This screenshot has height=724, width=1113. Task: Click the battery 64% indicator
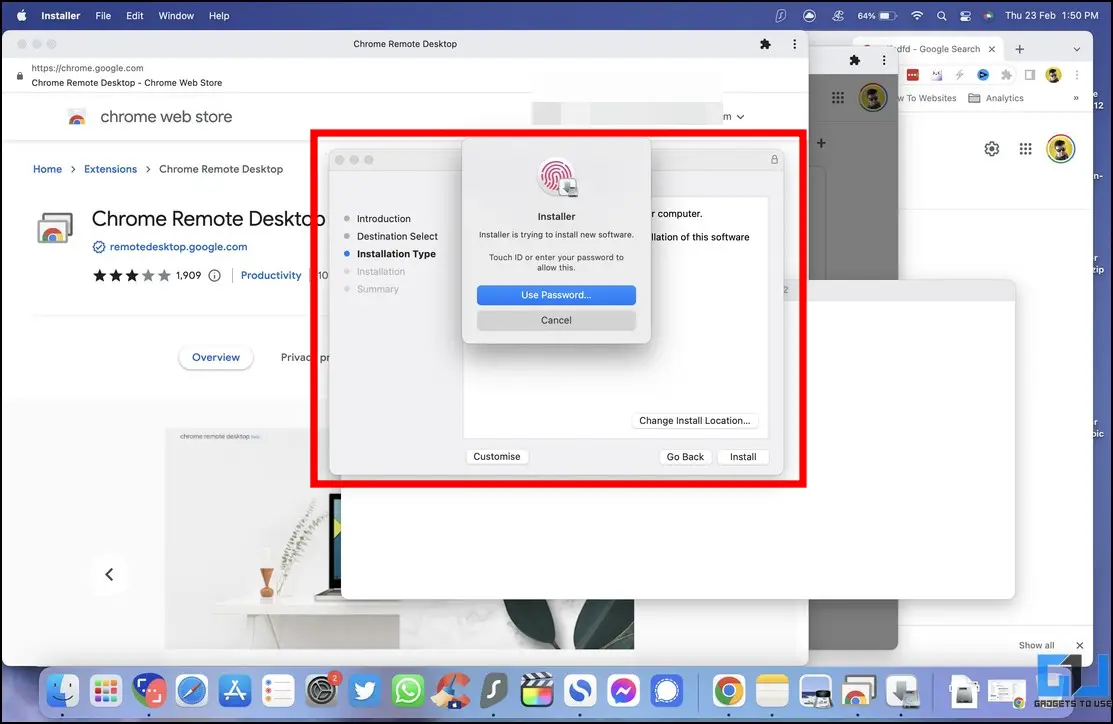tap(876, 16)
